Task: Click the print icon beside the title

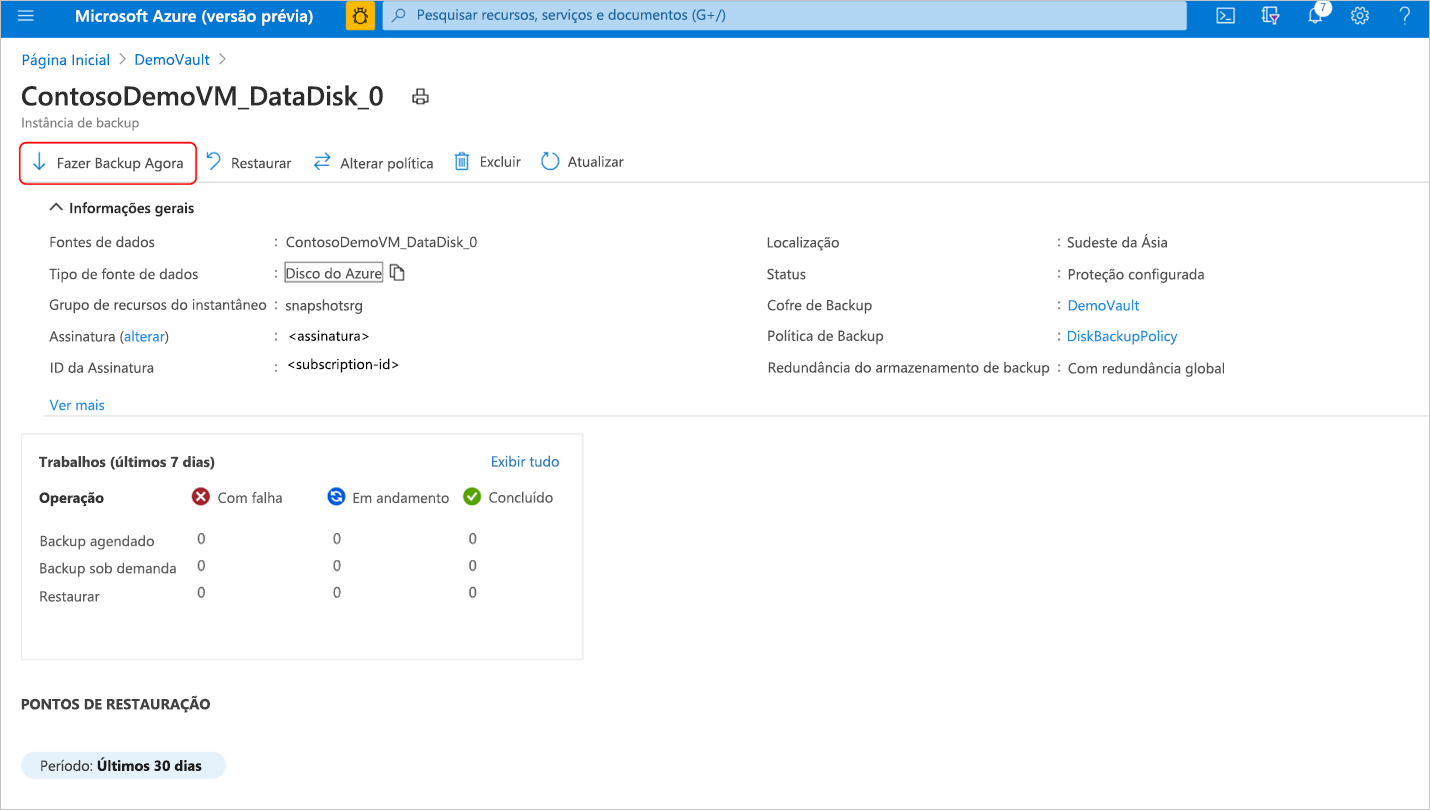Action: click(x=421, y=97)
